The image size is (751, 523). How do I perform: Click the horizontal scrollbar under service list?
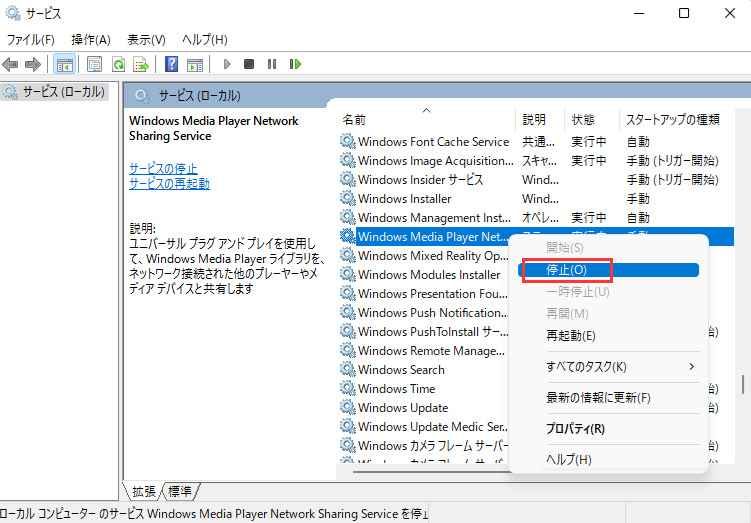pos(431,472)
